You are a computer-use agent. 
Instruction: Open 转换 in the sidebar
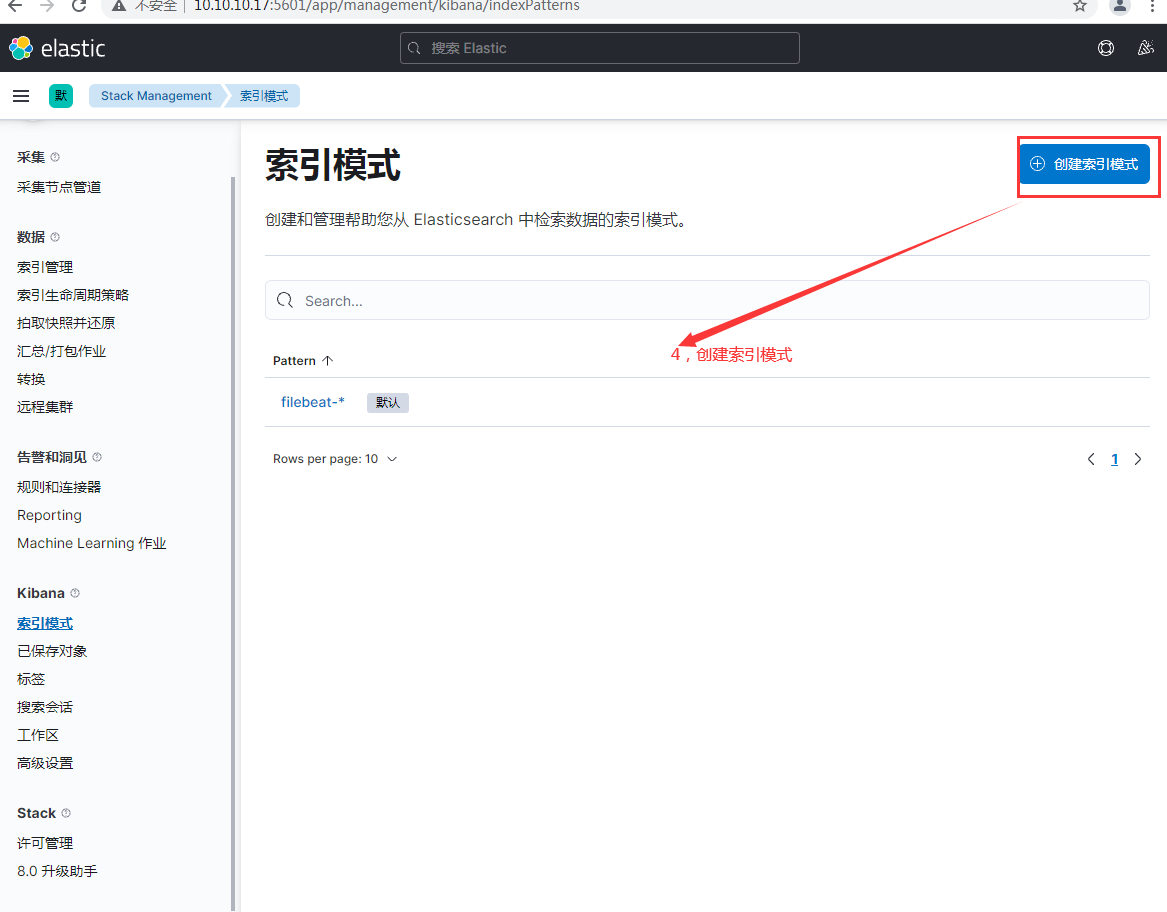(31, 380)
